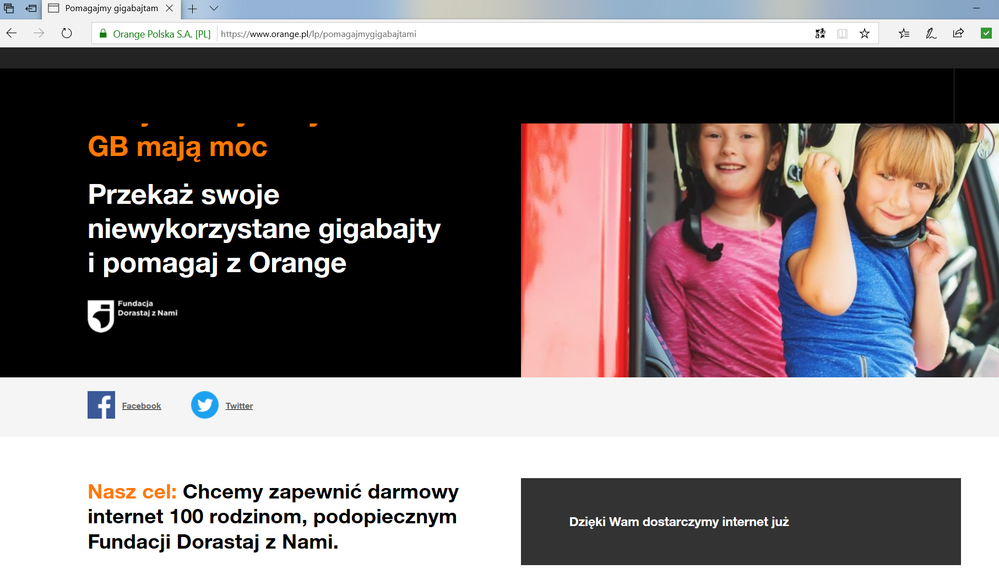Viewport: 999px width, 568px height.
Task: Open the Facebook share link
Action: (141, 406)
